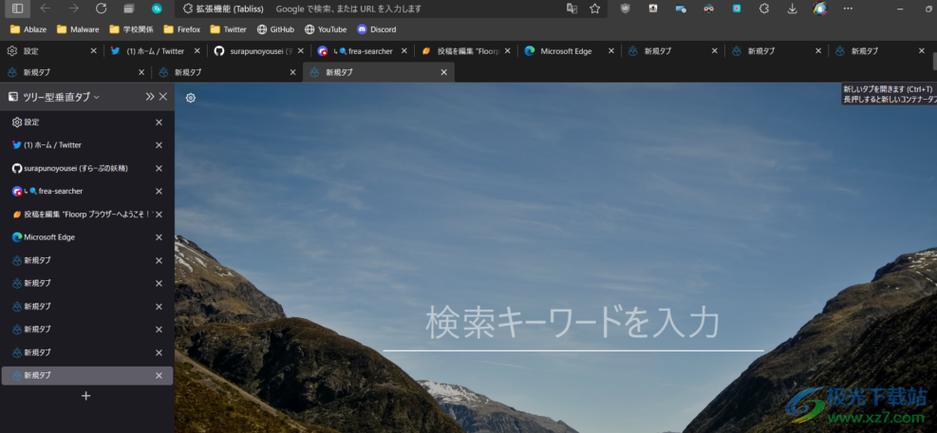Close the Twitter tab in the sidebar
The image size is (937, 433).
159,145
